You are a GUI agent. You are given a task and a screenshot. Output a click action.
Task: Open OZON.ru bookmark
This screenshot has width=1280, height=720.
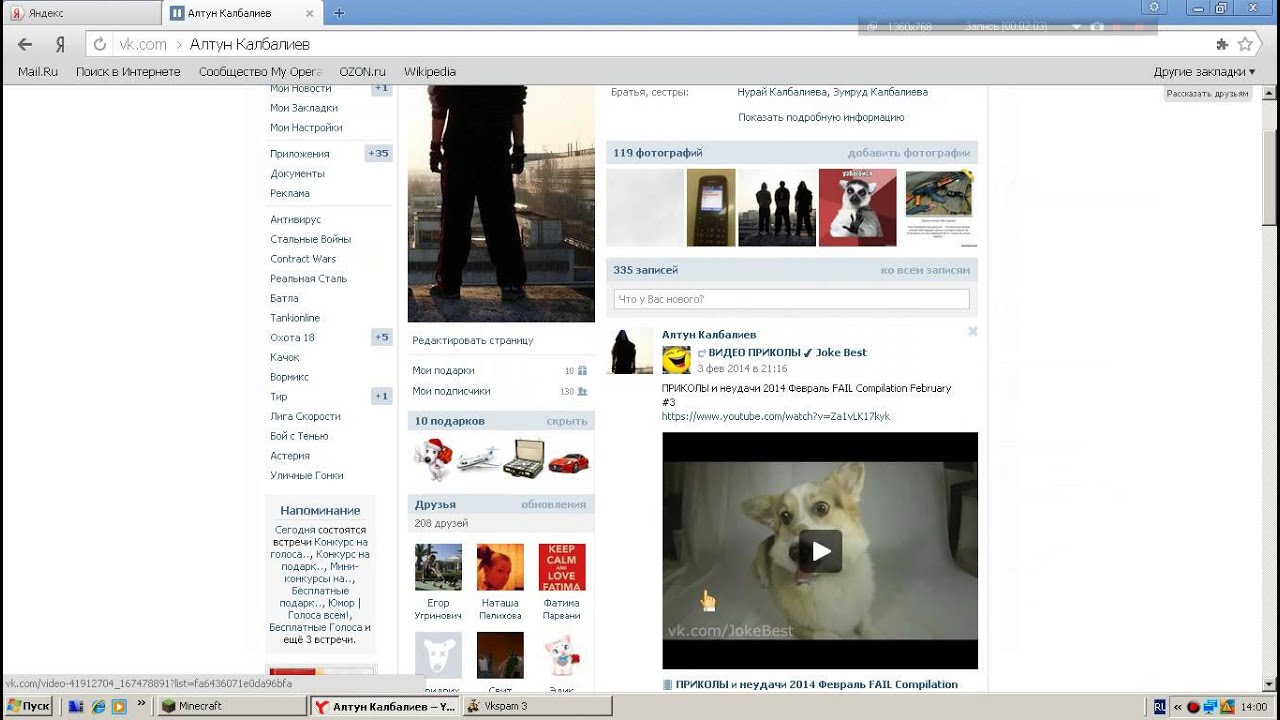point(362,72)
